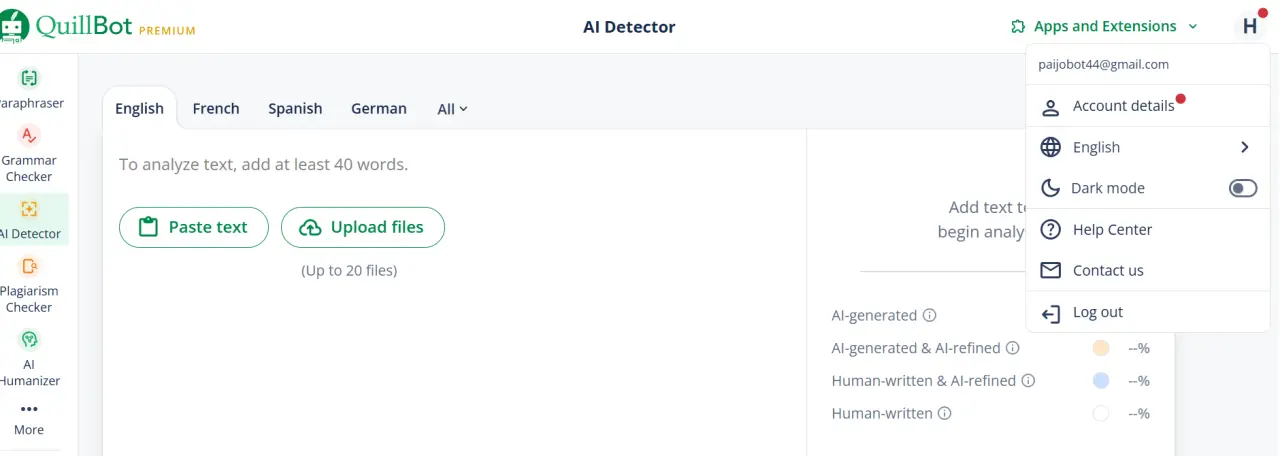Open the Apps and Extensions dropdown

click(1104, 26)
